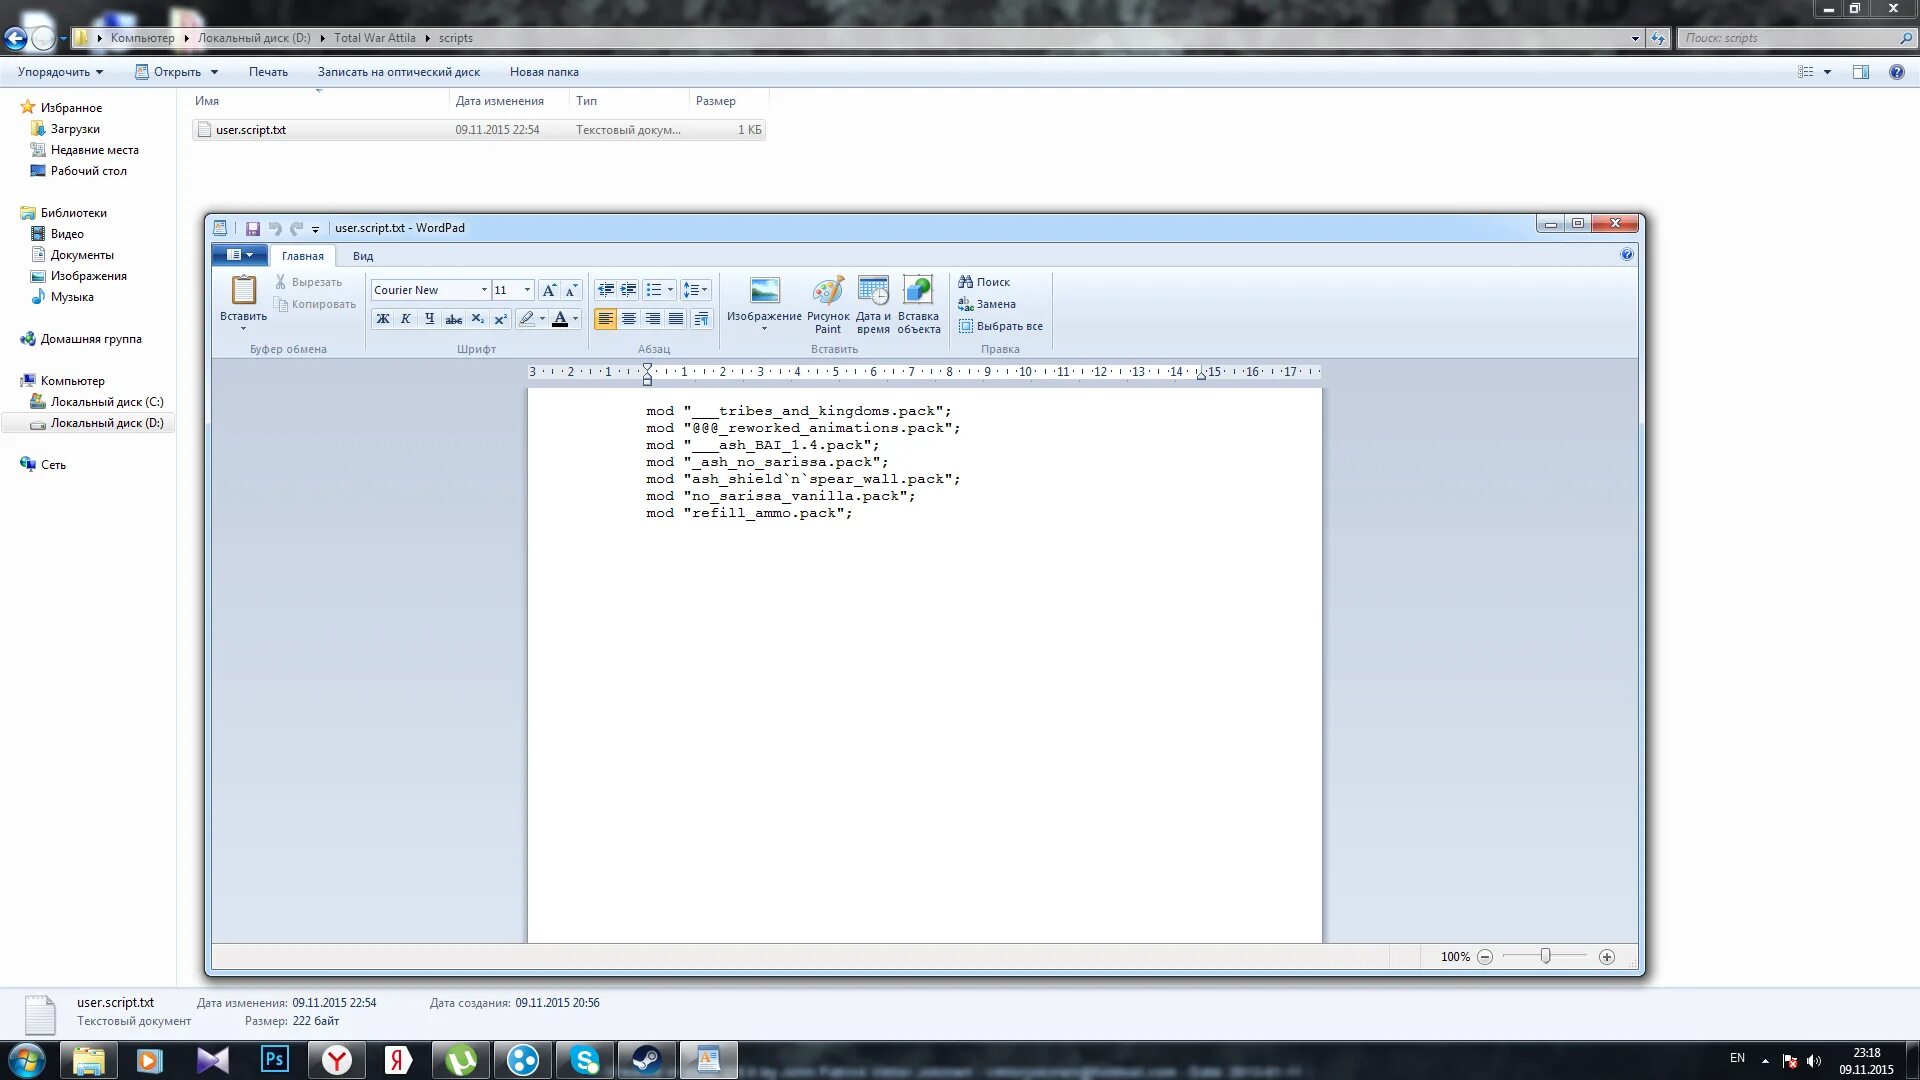Switch to the Вид ribbon tab
This screenshot has width=1920, height=1080.
[x=363, y=255]
